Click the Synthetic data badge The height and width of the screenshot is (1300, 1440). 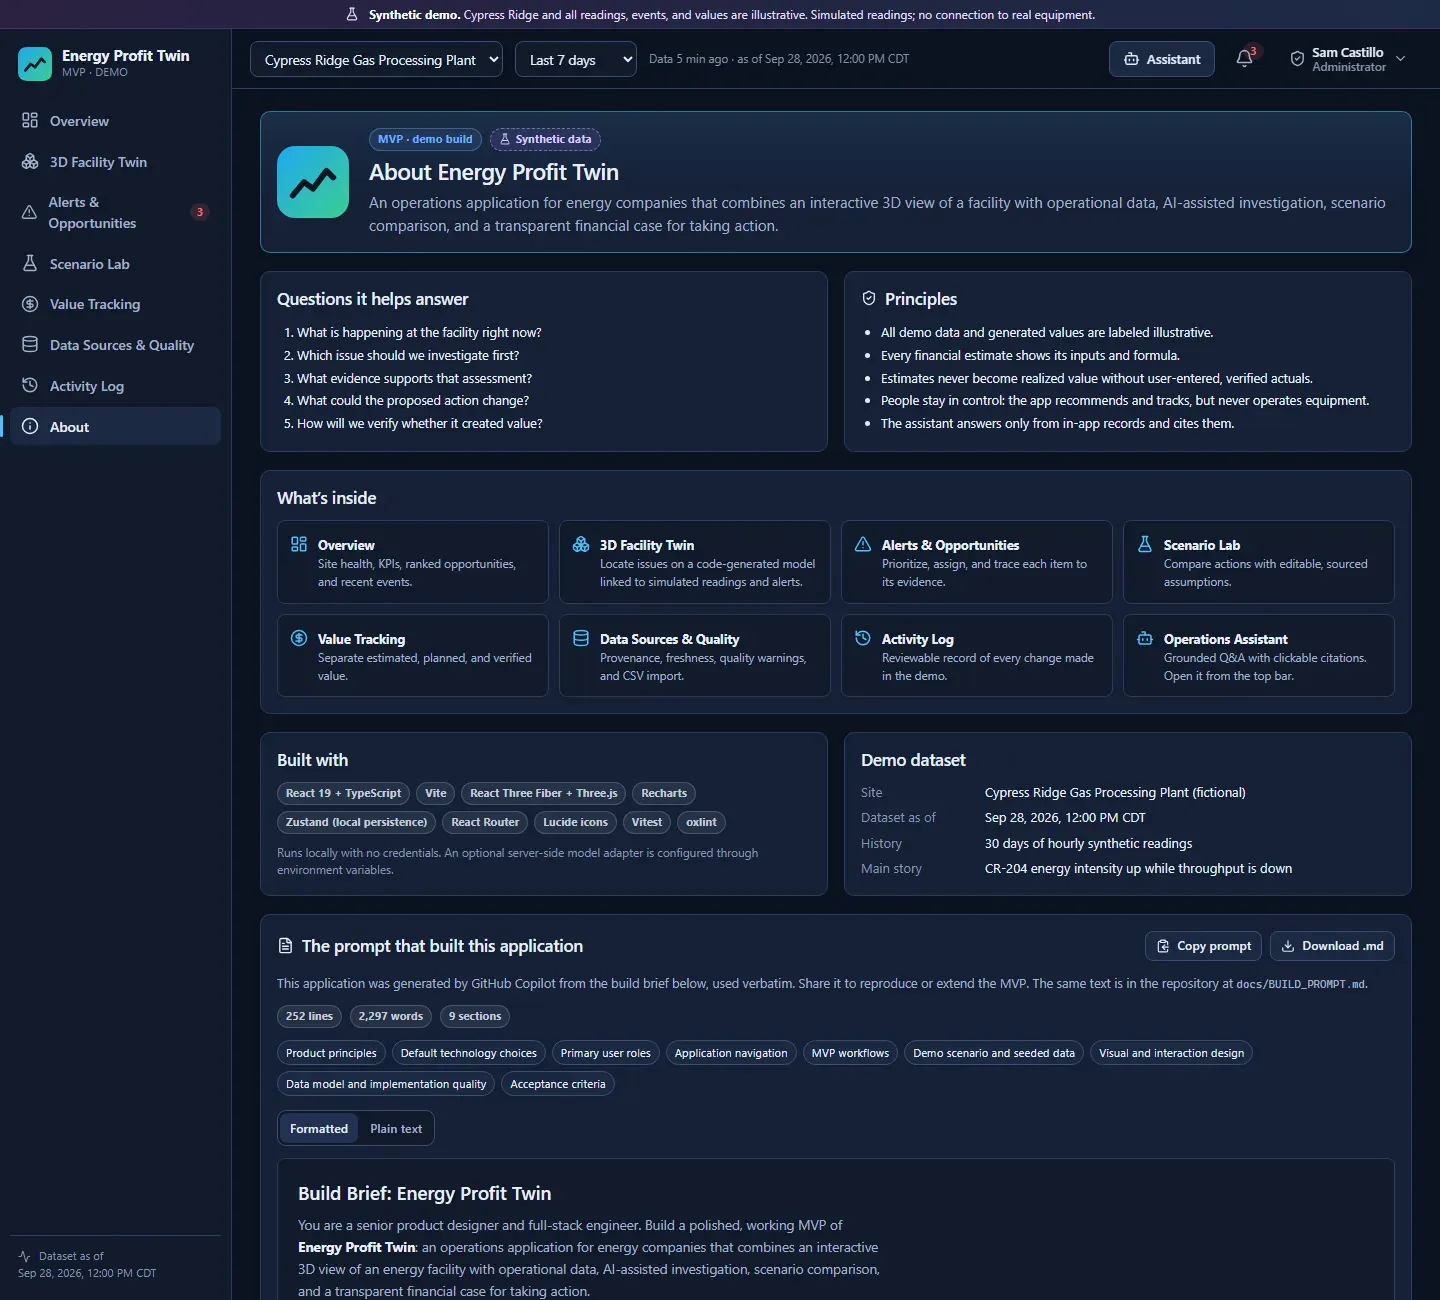[x=545, y=139]
